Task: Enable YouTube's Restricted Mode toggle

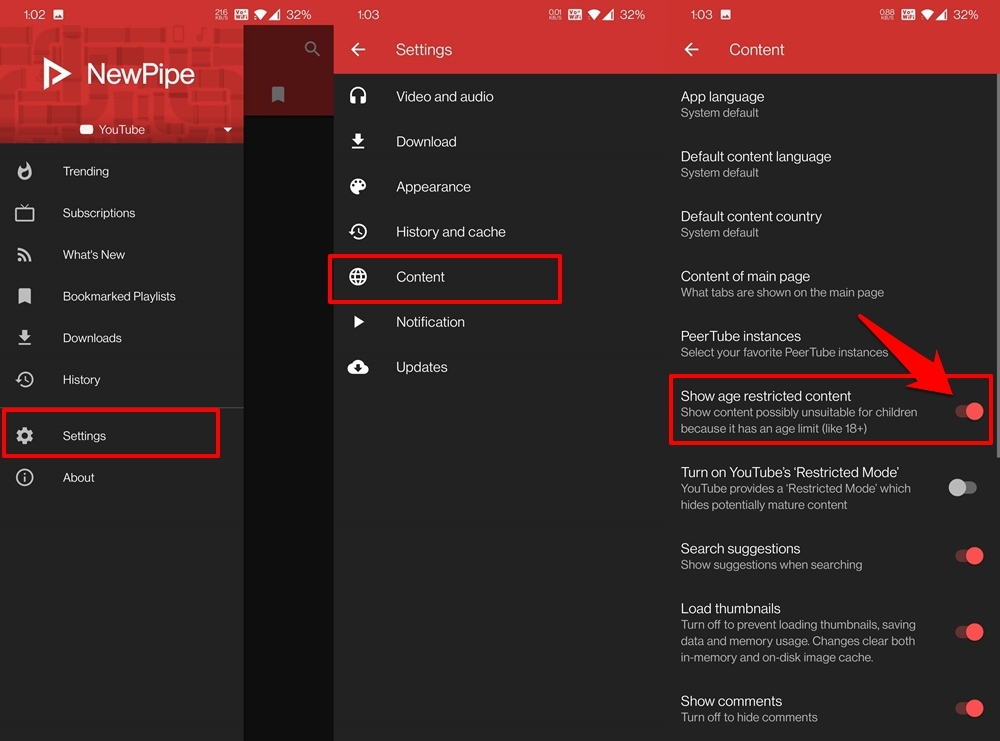Action: (962, 488)
